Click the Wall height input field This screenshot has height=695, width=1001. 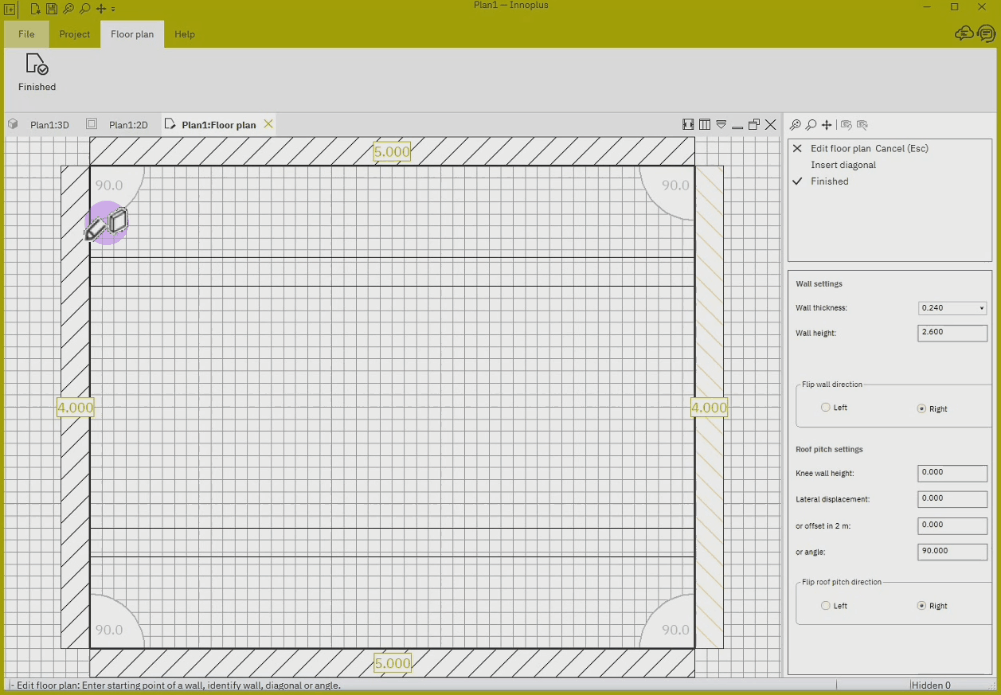[952, 333]
